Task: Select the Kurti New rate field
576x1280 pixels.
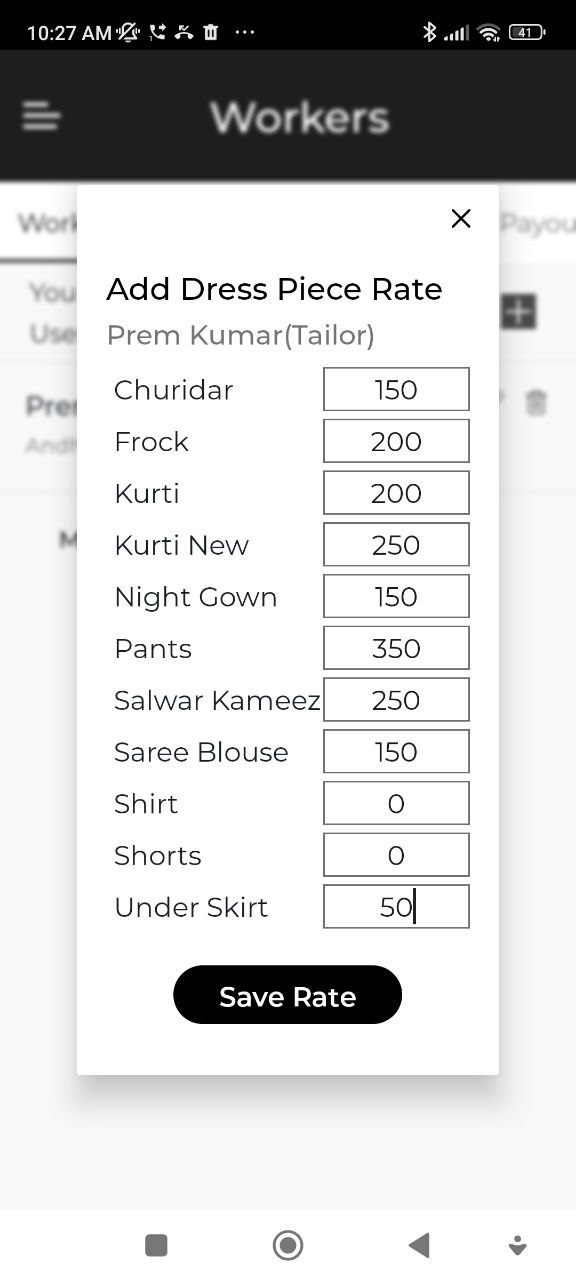Action: (396, 544)
